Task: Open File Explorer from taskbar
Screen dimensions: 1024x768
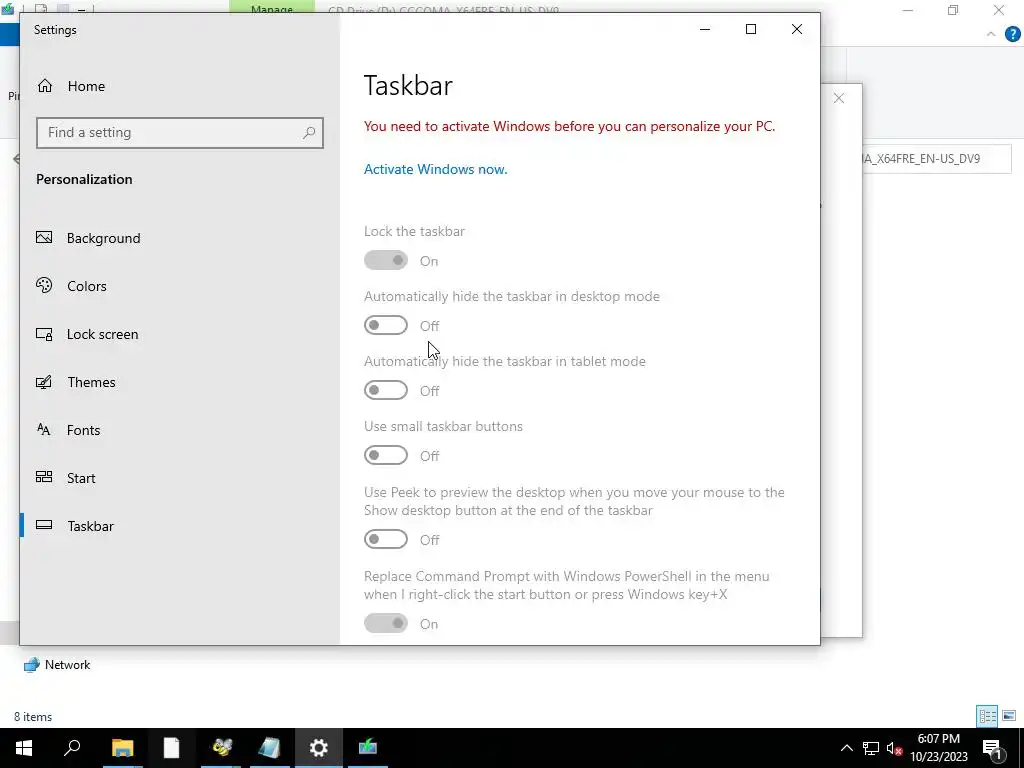Action: coord(122,748)
